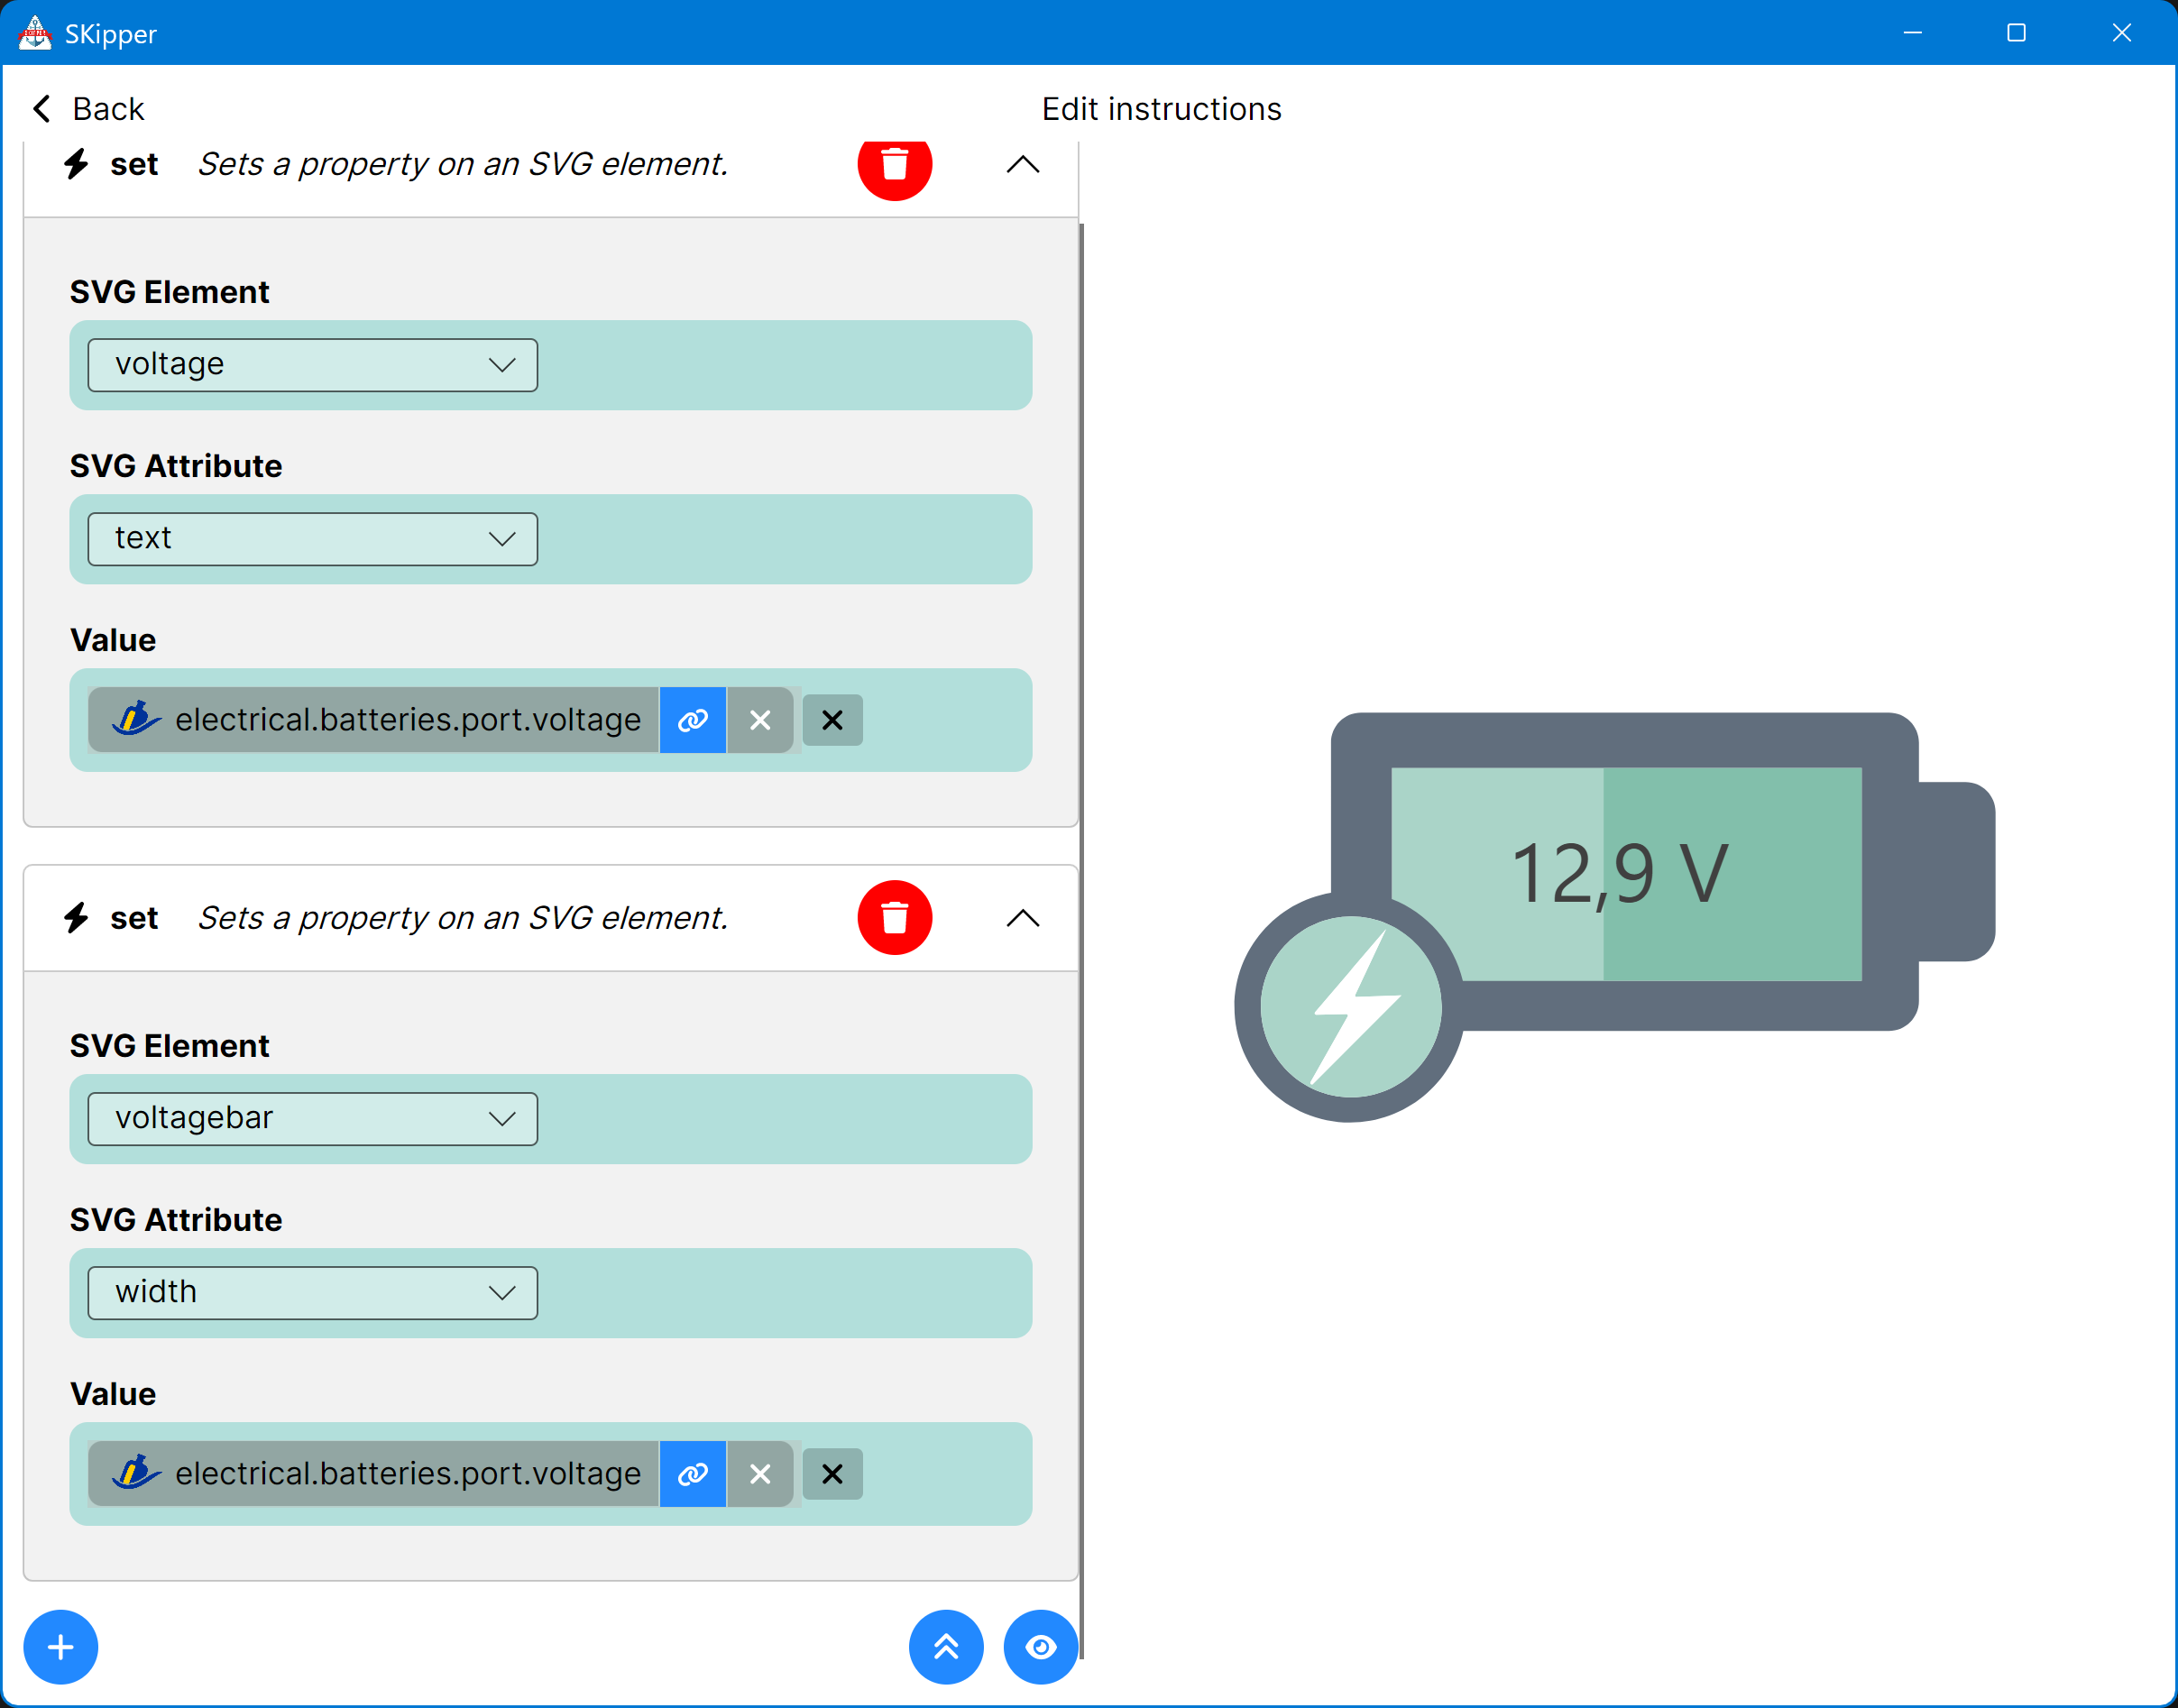Delete the voltagebar set instruction
Screen dimensions: 2178x1708
coord(894,917)
